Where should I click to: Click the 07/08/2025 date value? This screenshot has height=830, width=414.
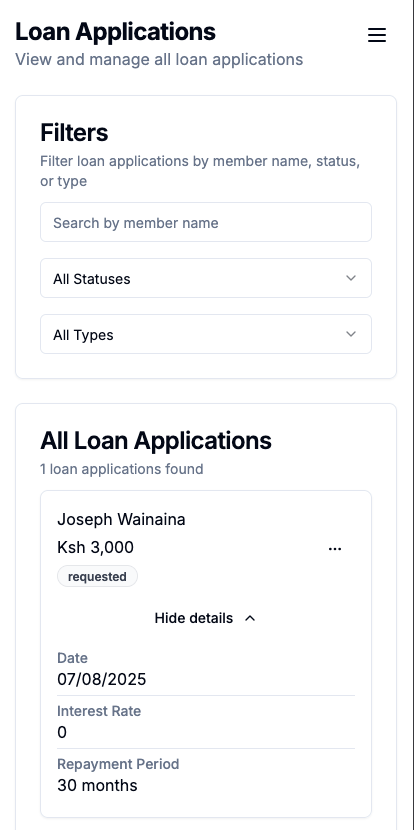102,679
